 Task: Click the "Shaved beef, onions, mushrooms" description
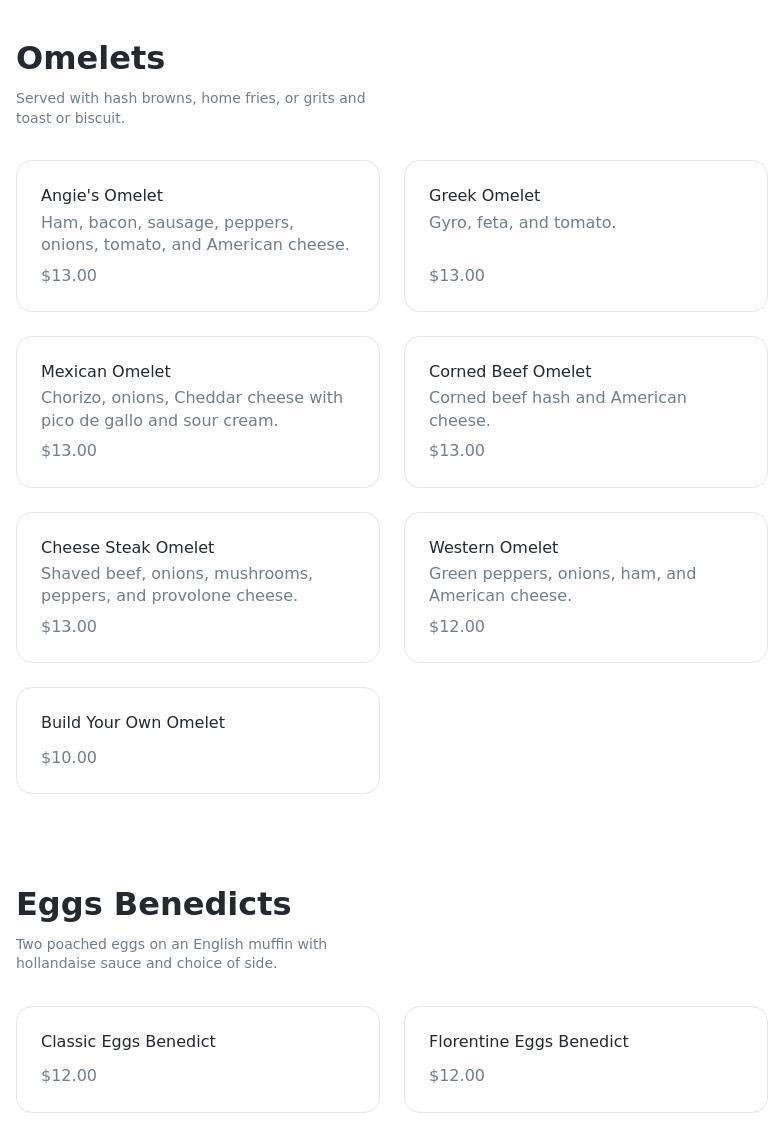177,585
